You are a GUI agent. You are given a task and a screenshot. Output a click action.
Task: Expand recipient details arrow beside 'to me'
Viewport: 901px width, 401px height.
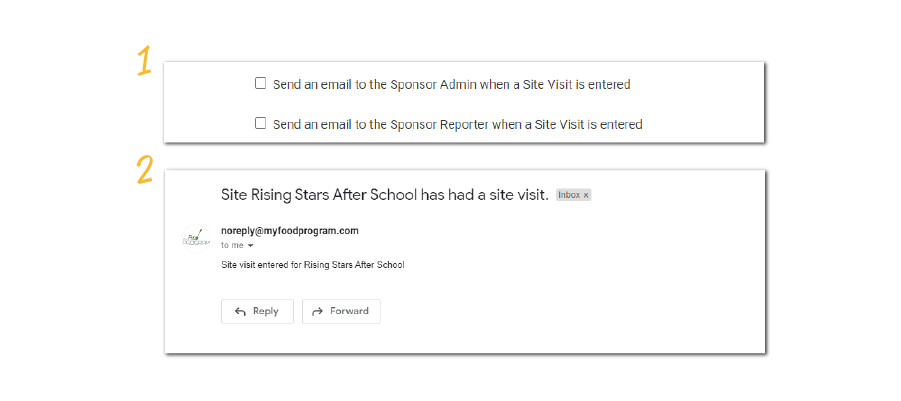coord(251,245)
